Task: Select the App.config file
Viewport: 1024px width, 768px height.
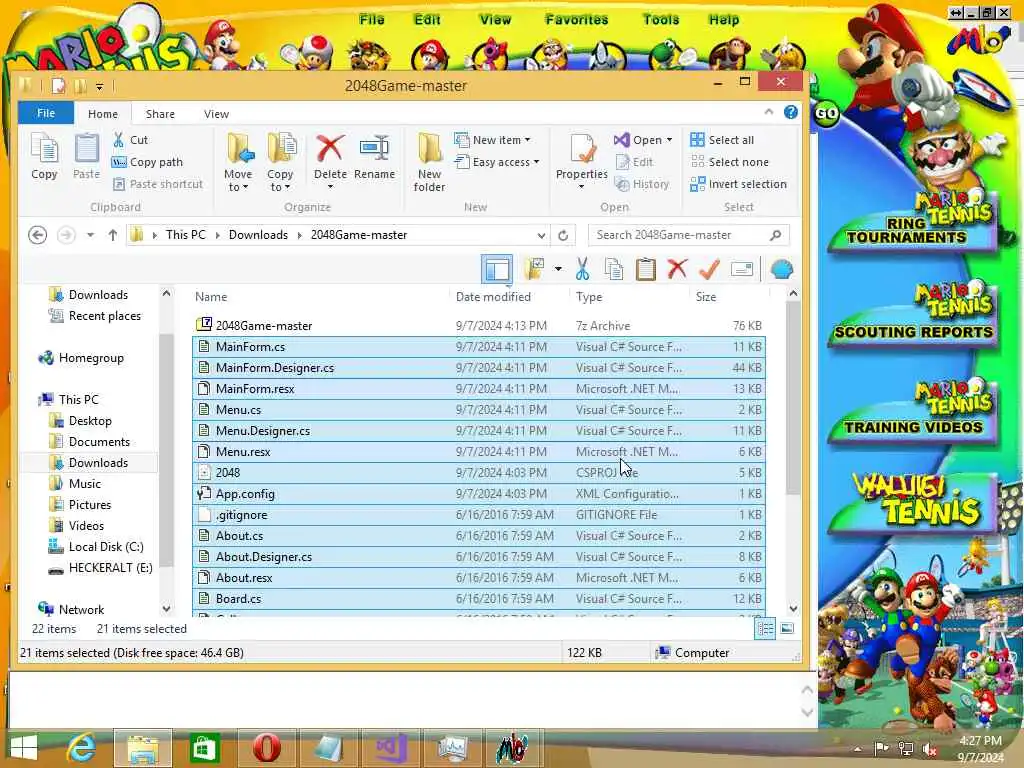Action: (x=479, y=494)
